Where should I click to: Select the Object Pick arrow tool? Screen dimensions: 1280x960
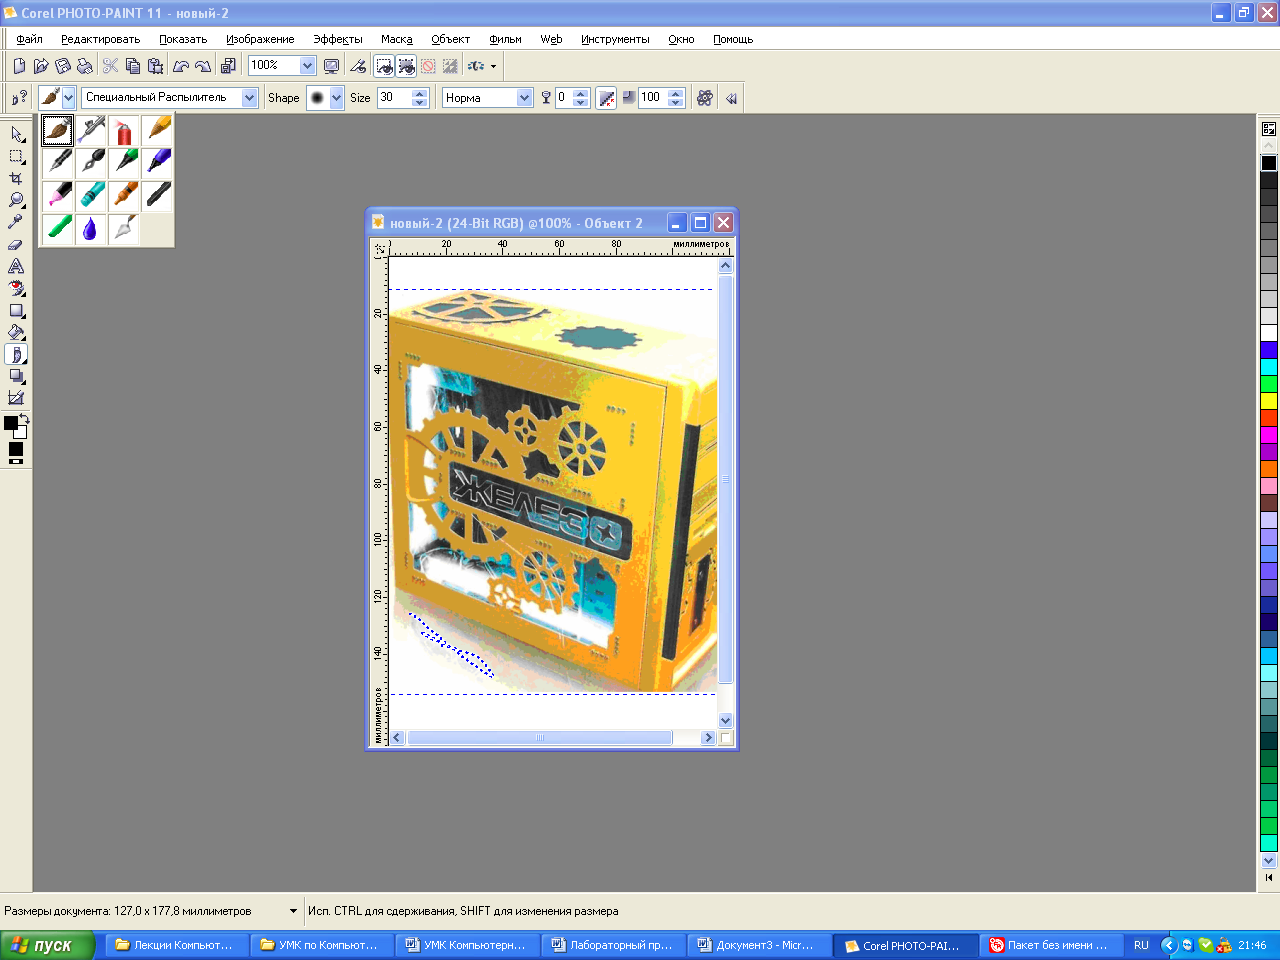click(16, 134)
